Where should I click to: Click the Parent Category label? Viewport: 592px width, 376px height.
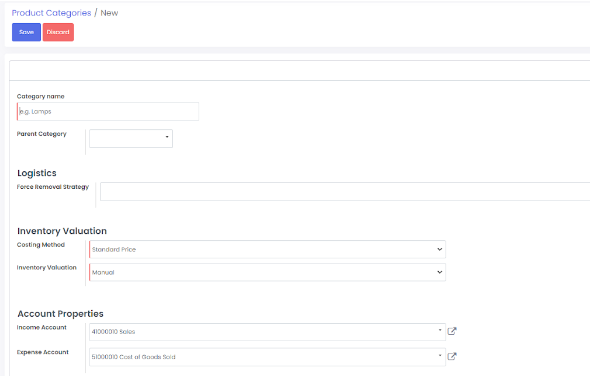42,134
